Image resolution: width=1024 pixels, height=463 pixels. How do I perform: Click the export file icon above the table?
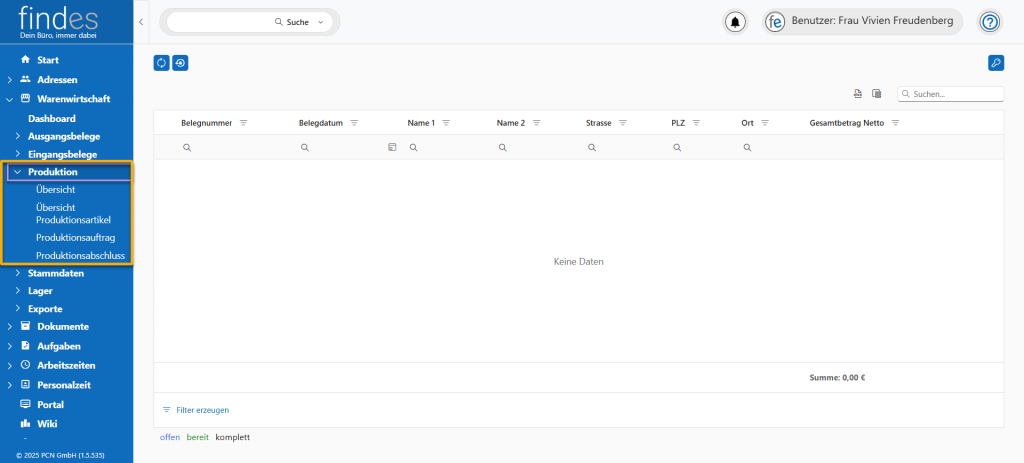(858, 94)
